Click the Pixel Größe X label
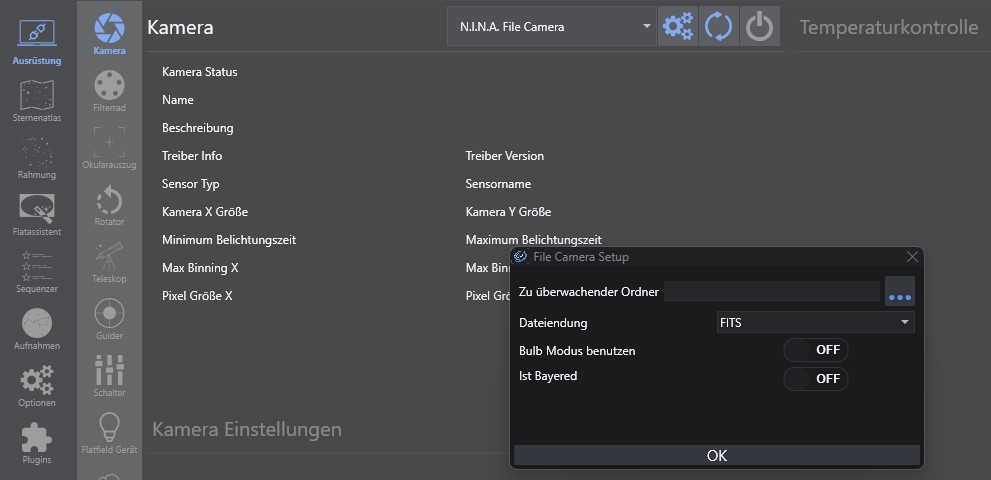The image size is (991, 480). pyautogui.click(x=197, y=296)
